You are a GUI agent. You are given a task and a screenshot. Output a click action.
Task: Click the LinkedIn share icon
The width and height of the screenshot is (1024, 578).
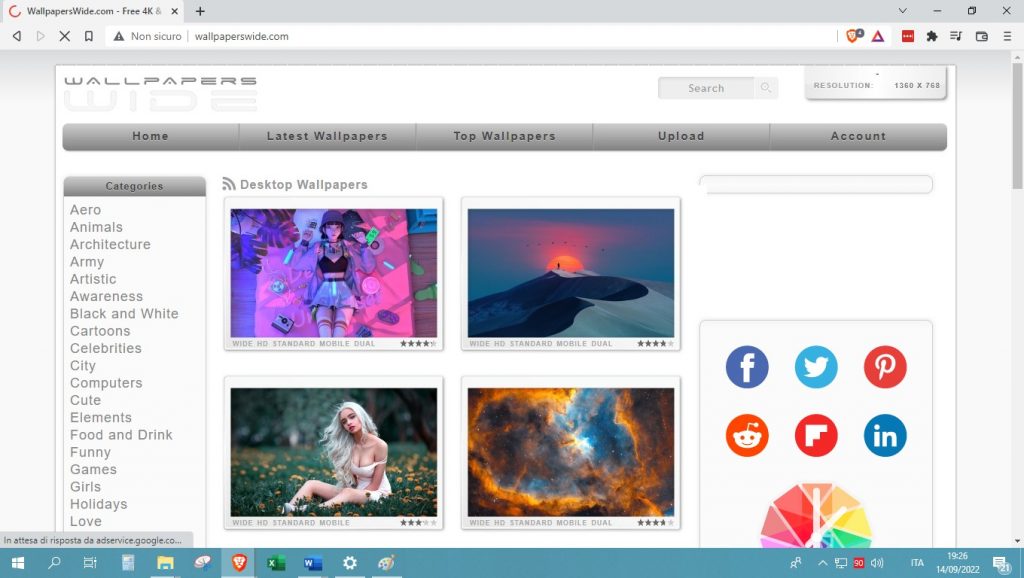click(885, 436)
